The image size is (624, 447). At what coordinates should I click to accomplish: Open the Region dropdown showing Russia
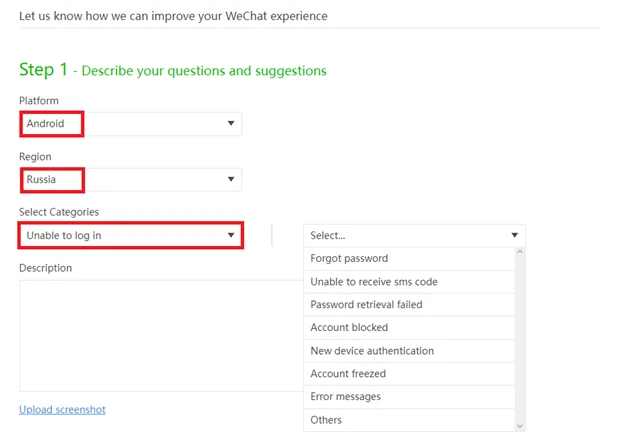pos(131,180)
